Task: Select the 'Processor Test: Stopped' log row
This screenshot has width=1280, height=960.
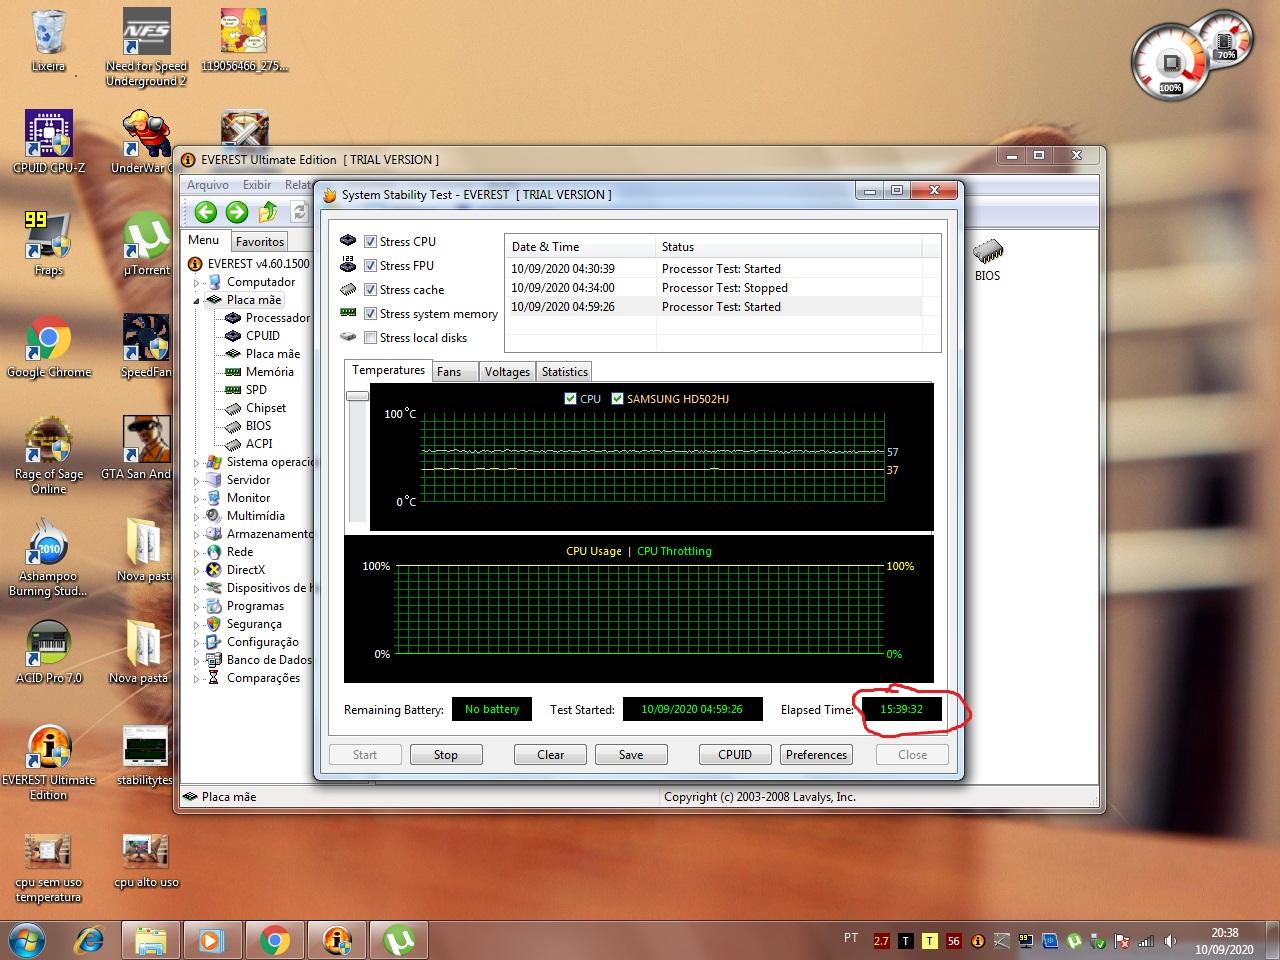Action: [x=715, y=288]
